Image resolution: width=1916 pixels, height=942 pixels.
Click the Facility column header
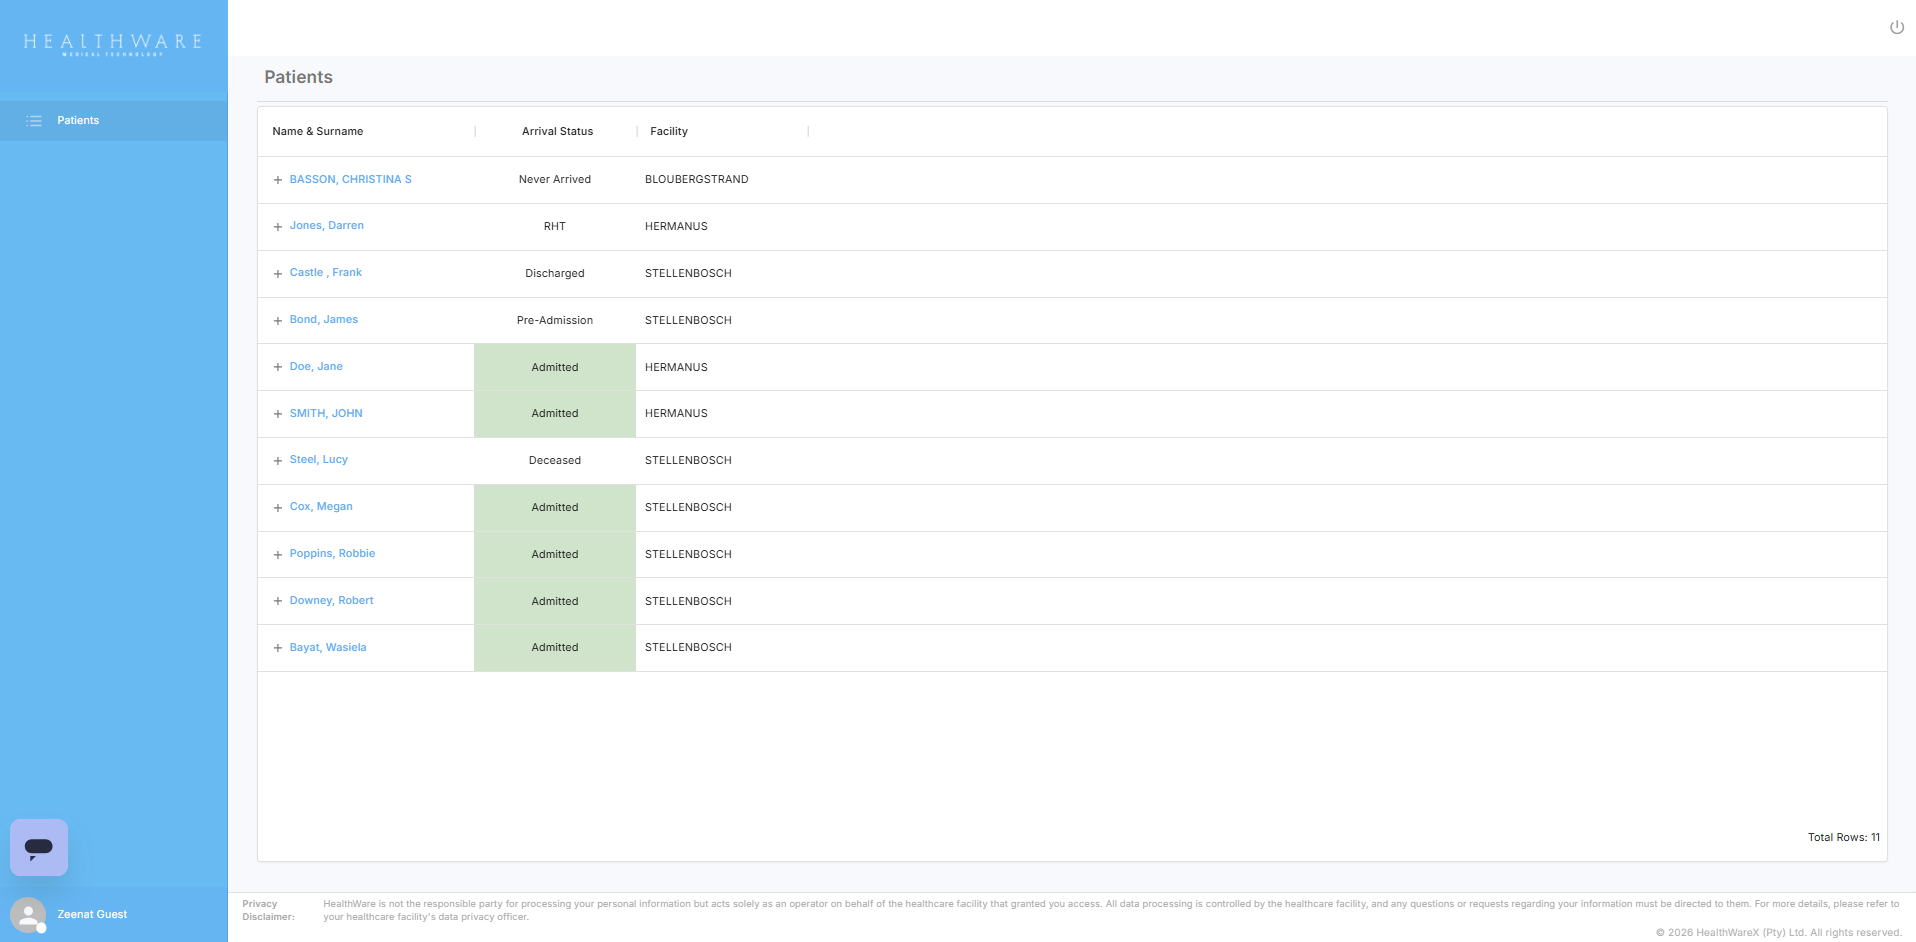click(x=669, y=132)
